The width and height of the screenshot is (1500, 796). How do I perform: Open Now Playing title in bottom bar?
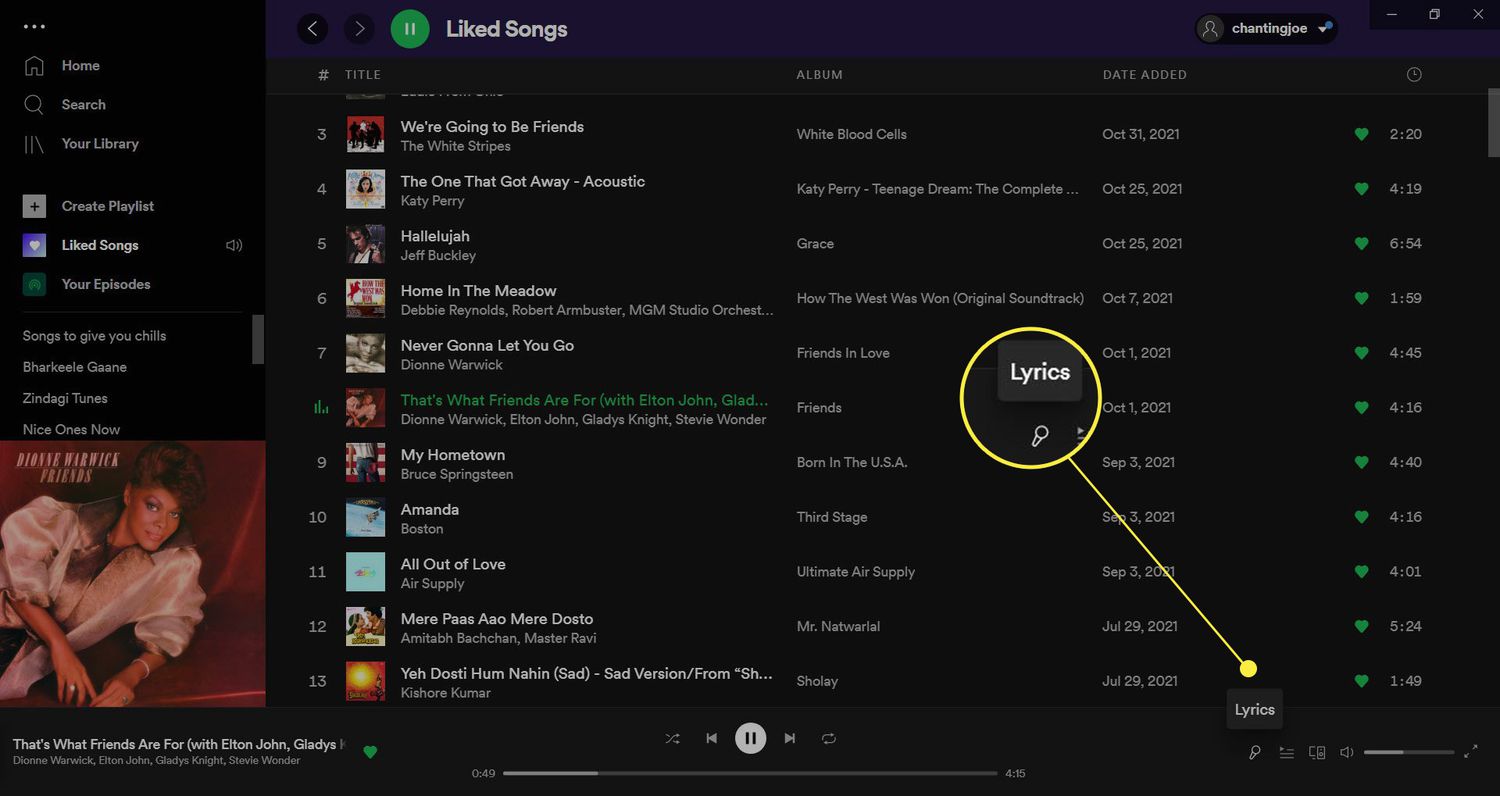click(179, 745)
